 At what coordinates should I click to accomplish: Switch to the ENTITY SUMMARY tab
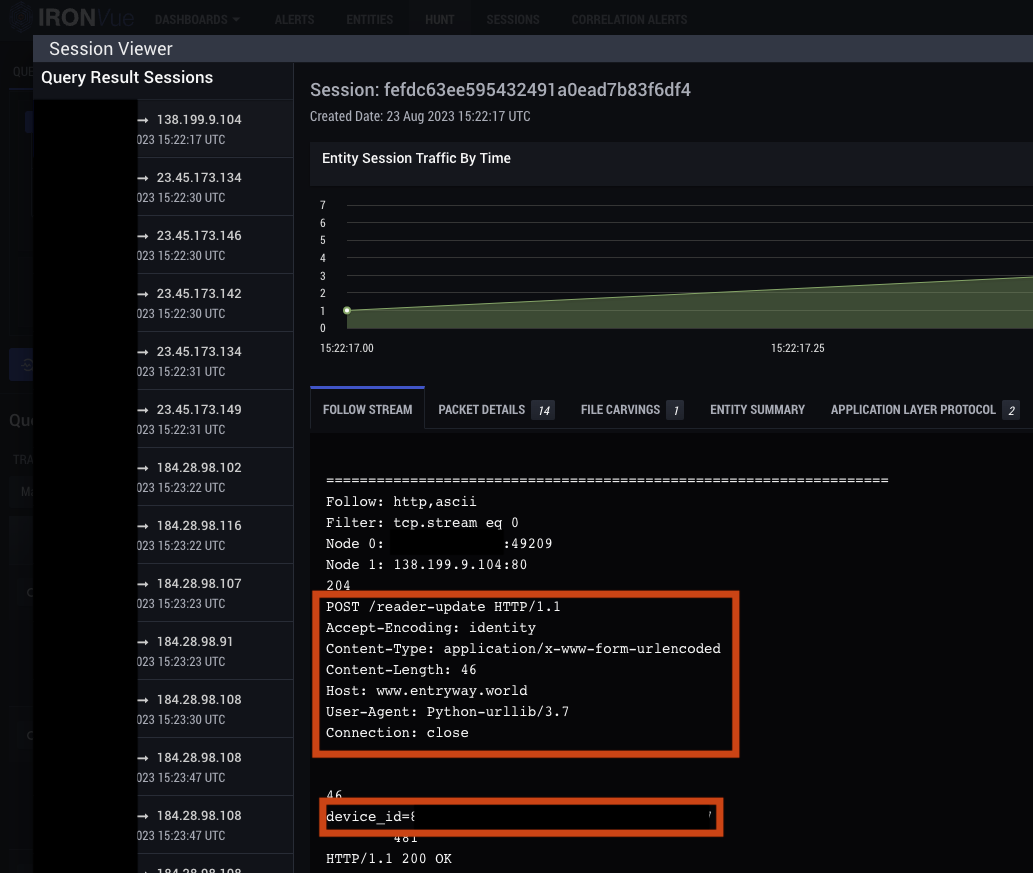[757, 410]
